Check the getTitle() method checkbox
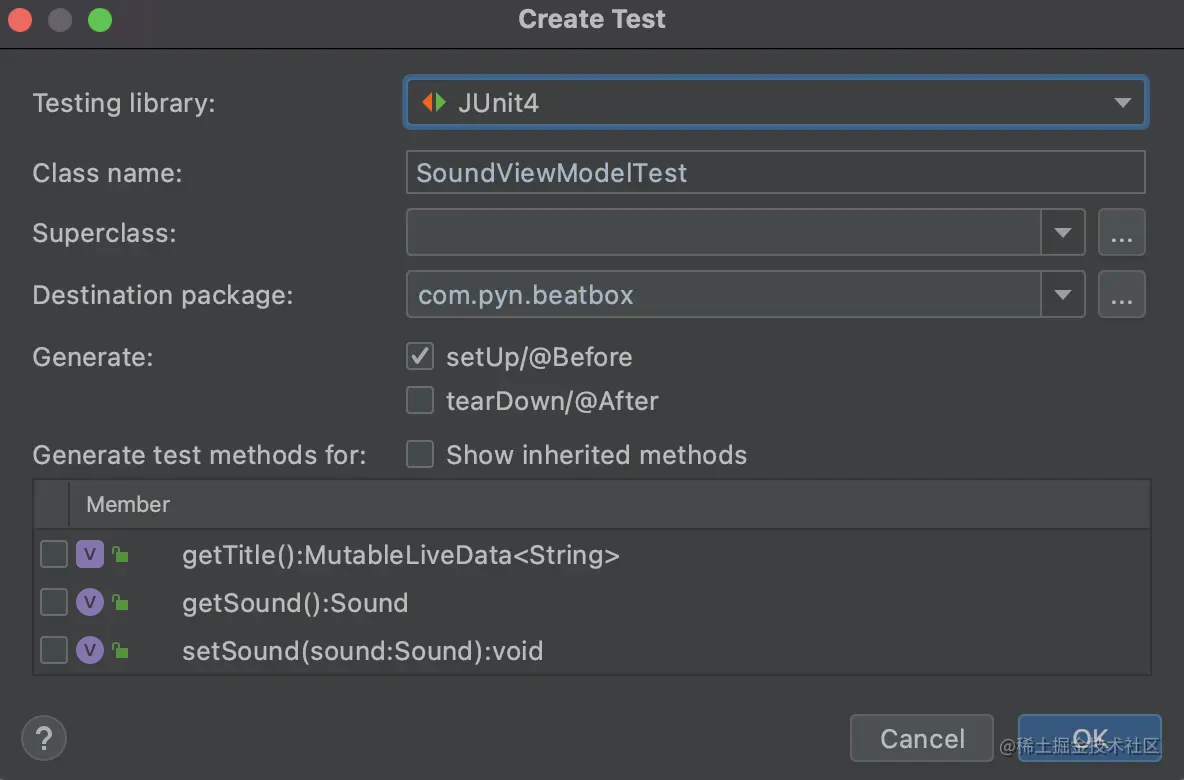Screen dimensions: 1184x780 coord(54,555)
